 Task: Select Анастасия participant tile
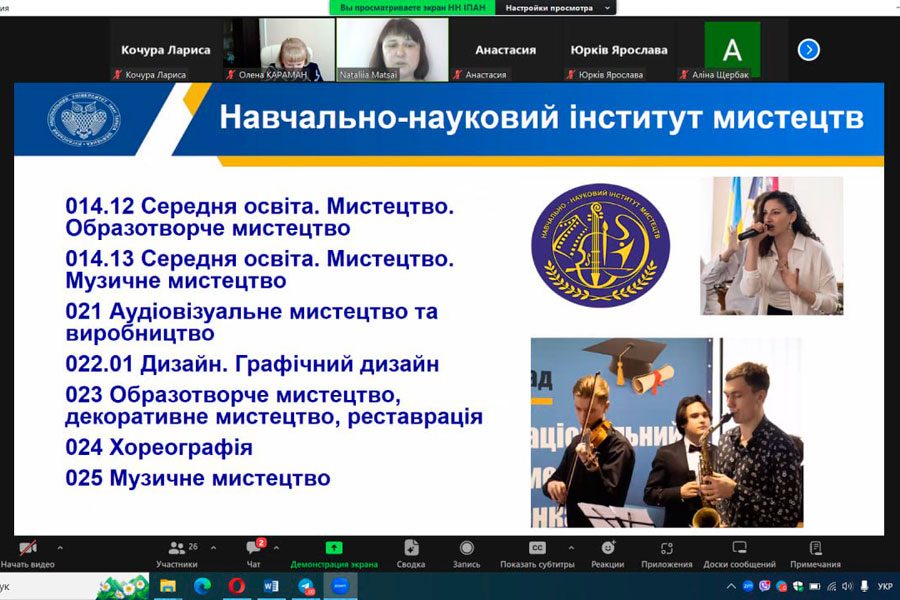click(505, 49)
